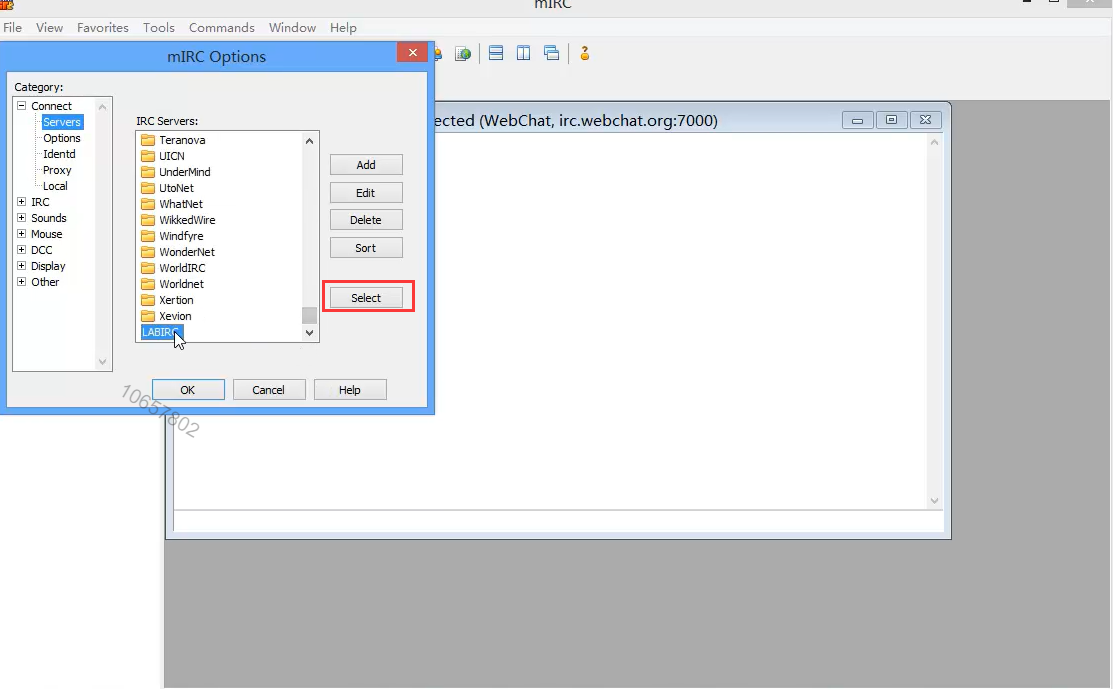This screenshot has height=689, width=1113.
Task: Click the Add server button
Action: coord(366,165)
